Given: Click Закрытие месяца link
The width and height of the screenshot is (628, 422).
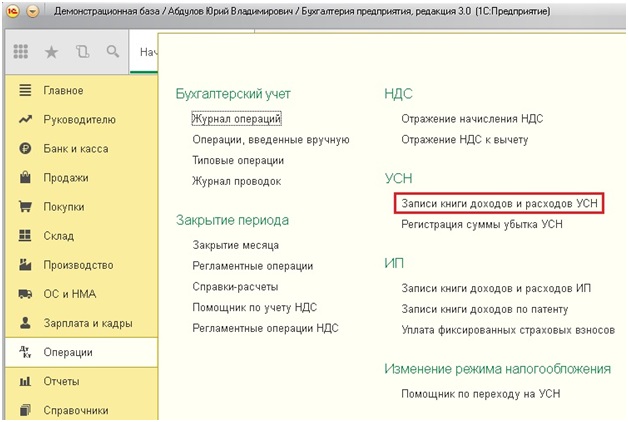Looking at the screenshot, I should 236,245.
